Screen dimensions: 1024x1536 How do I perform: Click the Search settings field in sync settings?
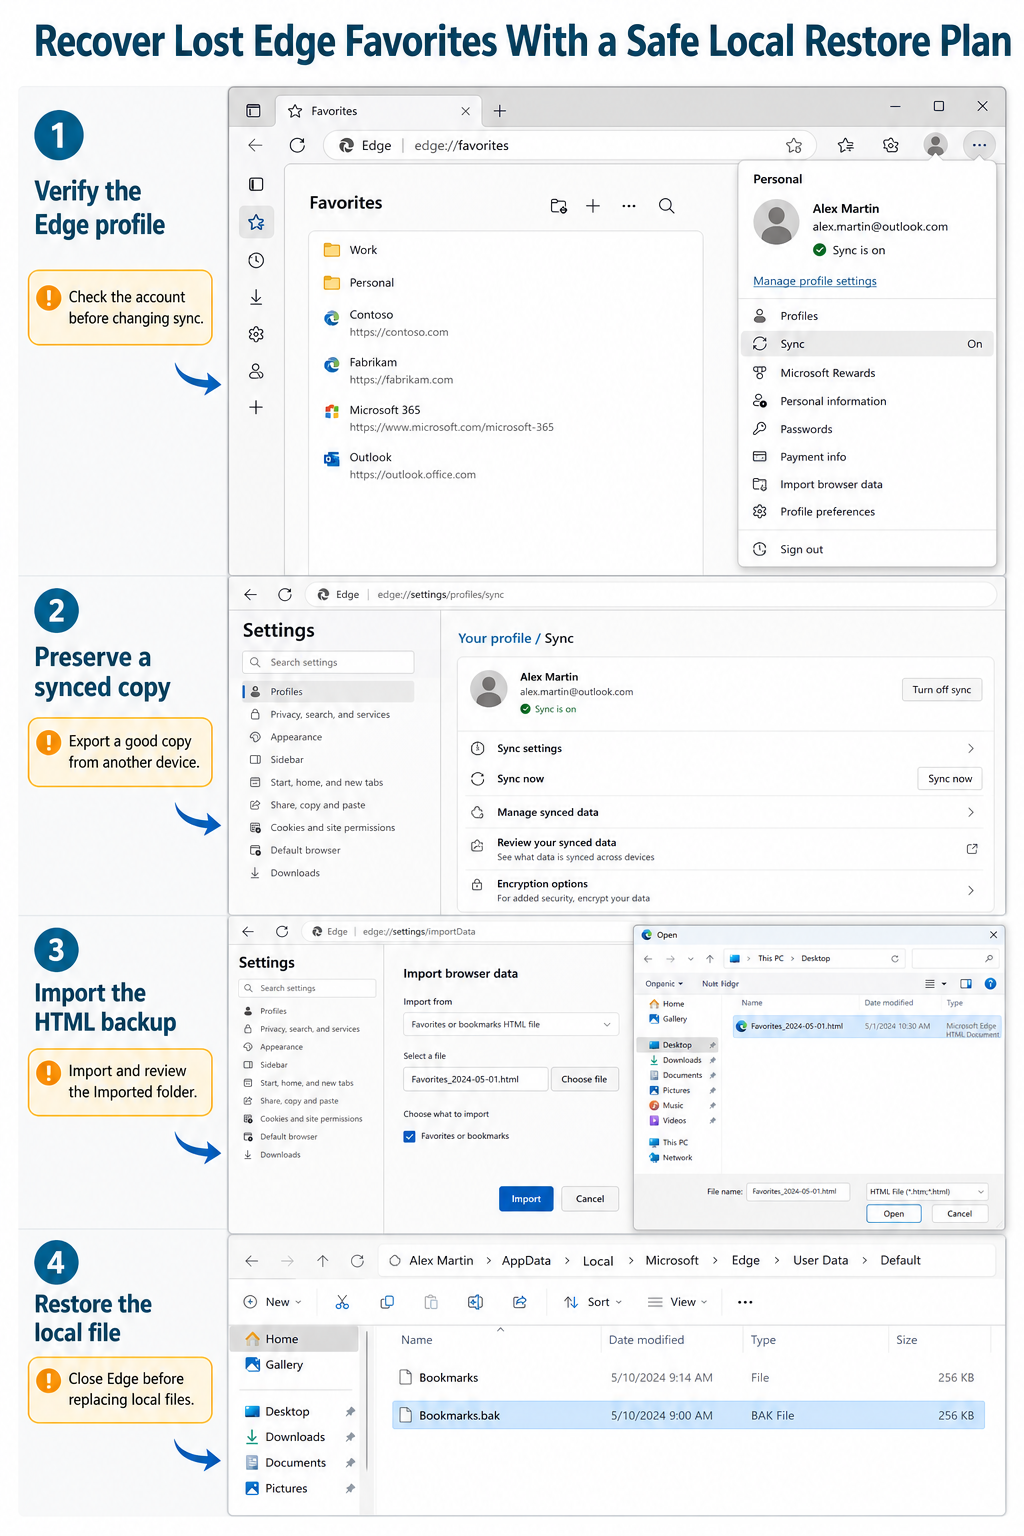click(x=328, y=662)
